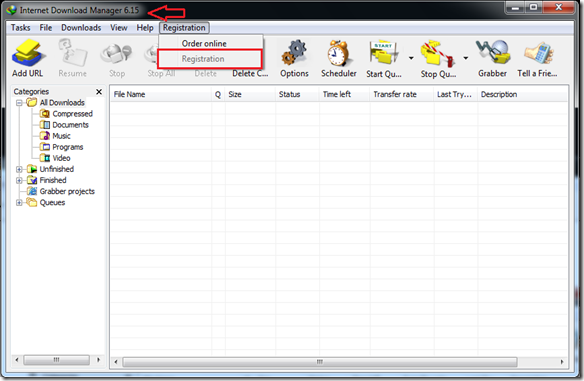Open the Downloads menu
Viewport: 584px width, 381px height.
tap(81, 28)
